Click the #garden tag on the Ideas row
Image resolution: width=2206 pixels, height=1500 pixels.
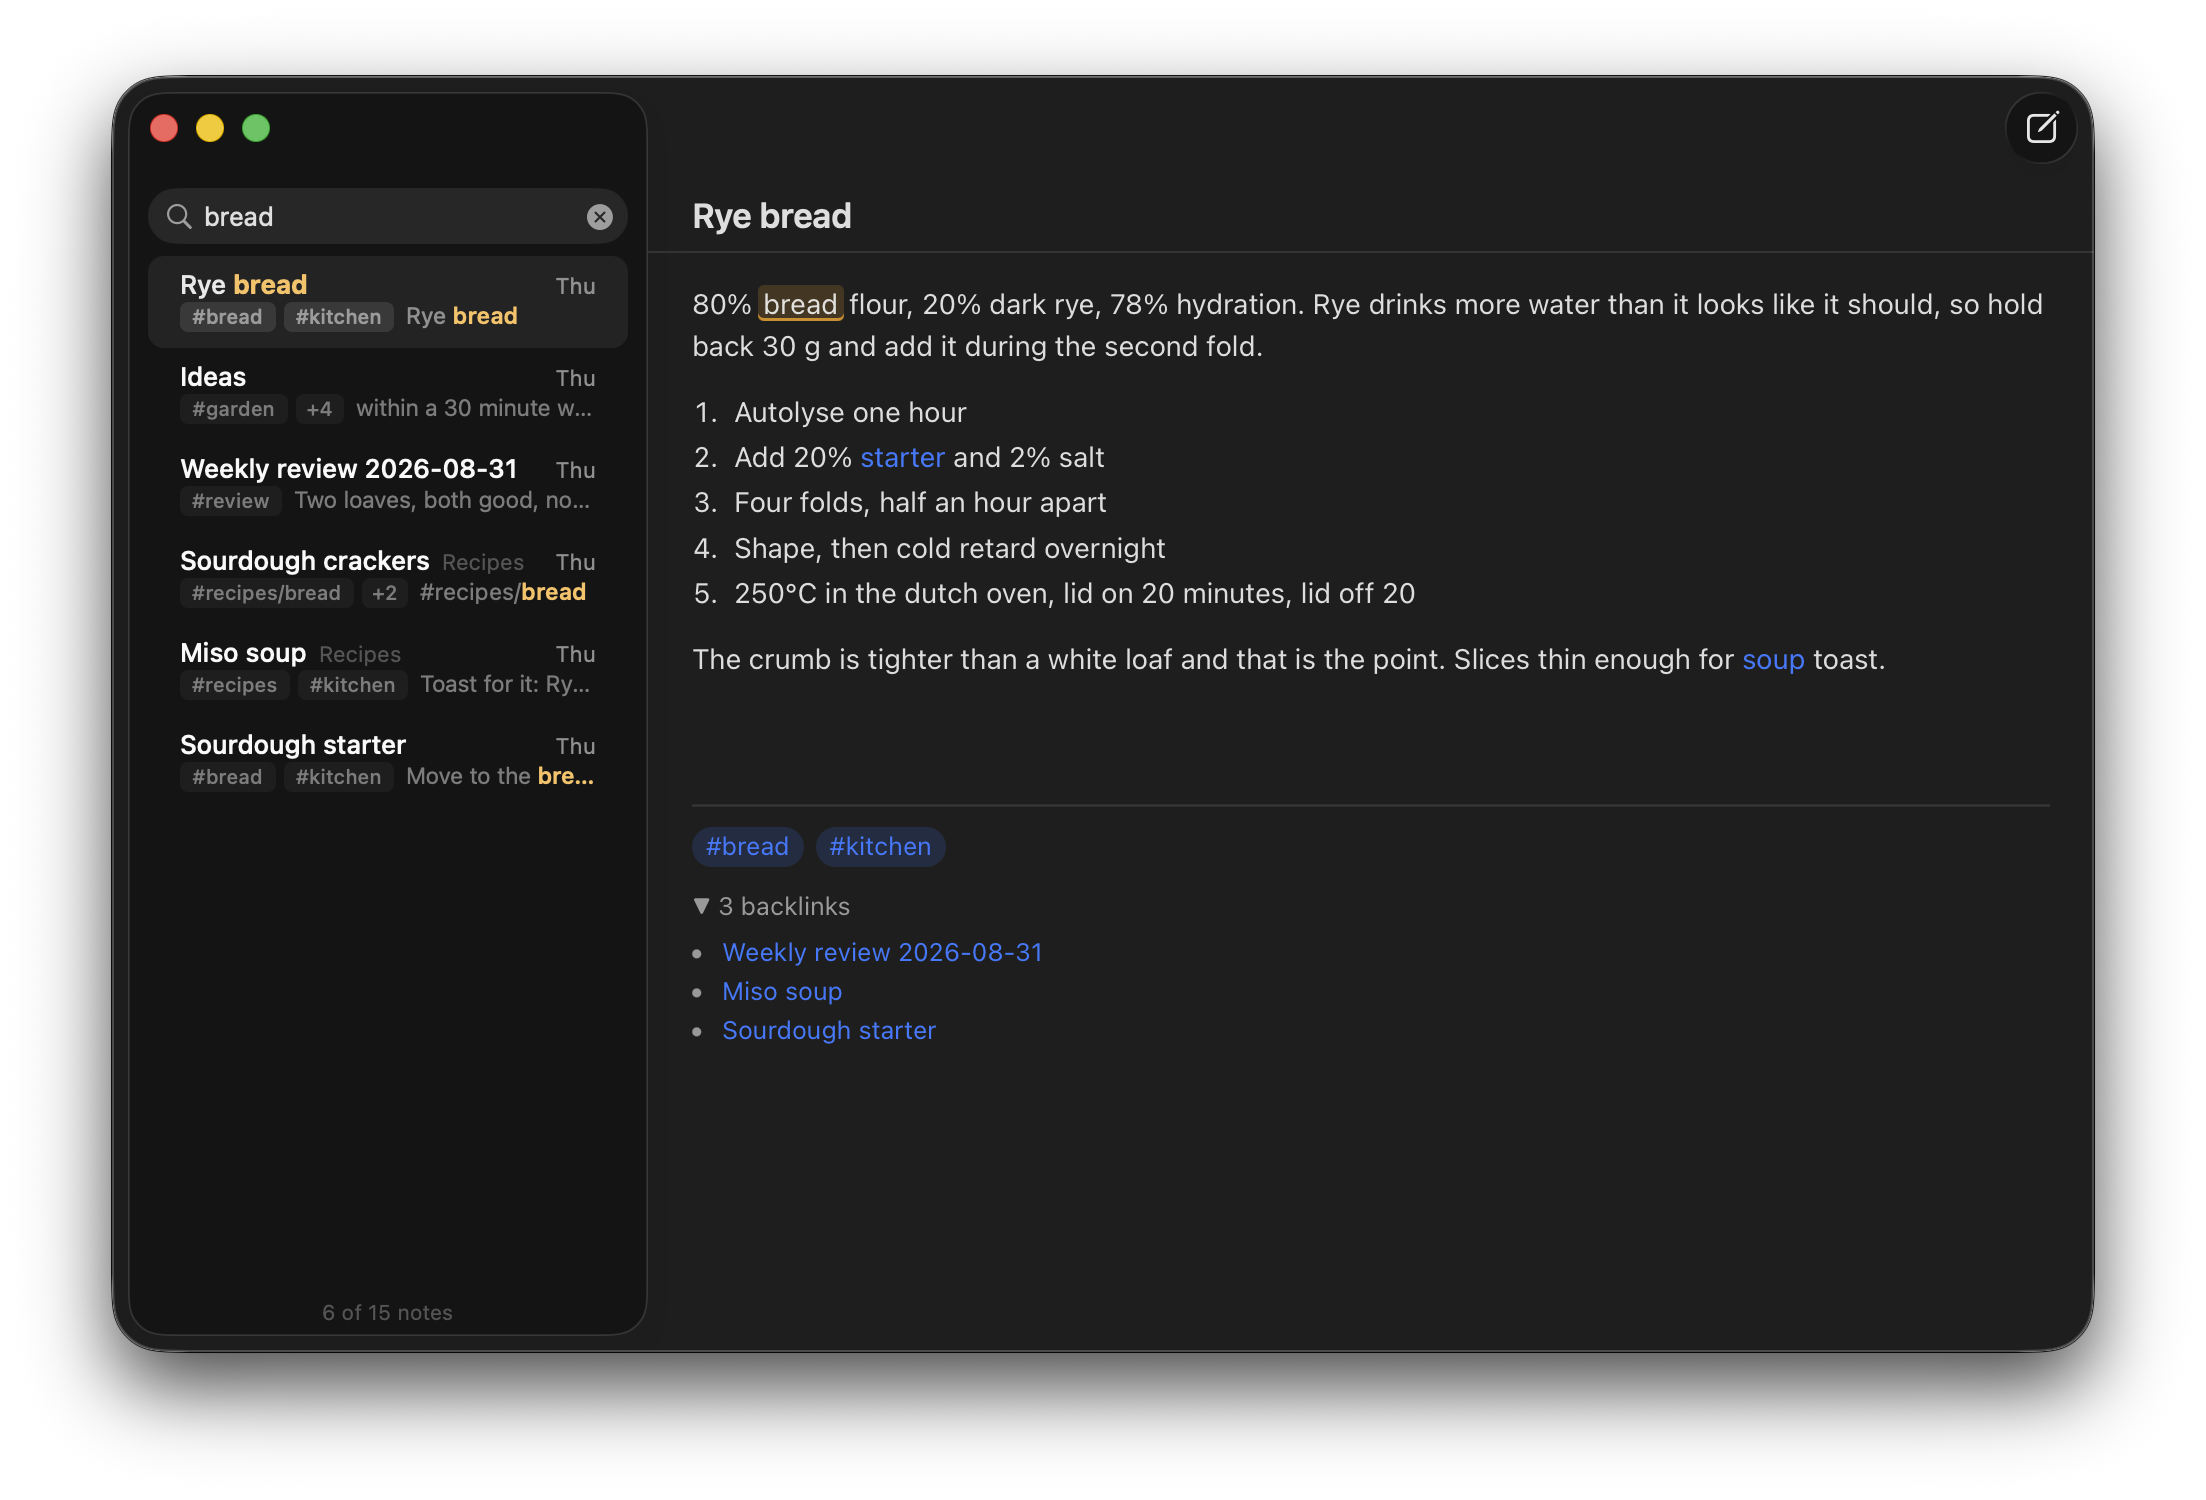[233, 409]
